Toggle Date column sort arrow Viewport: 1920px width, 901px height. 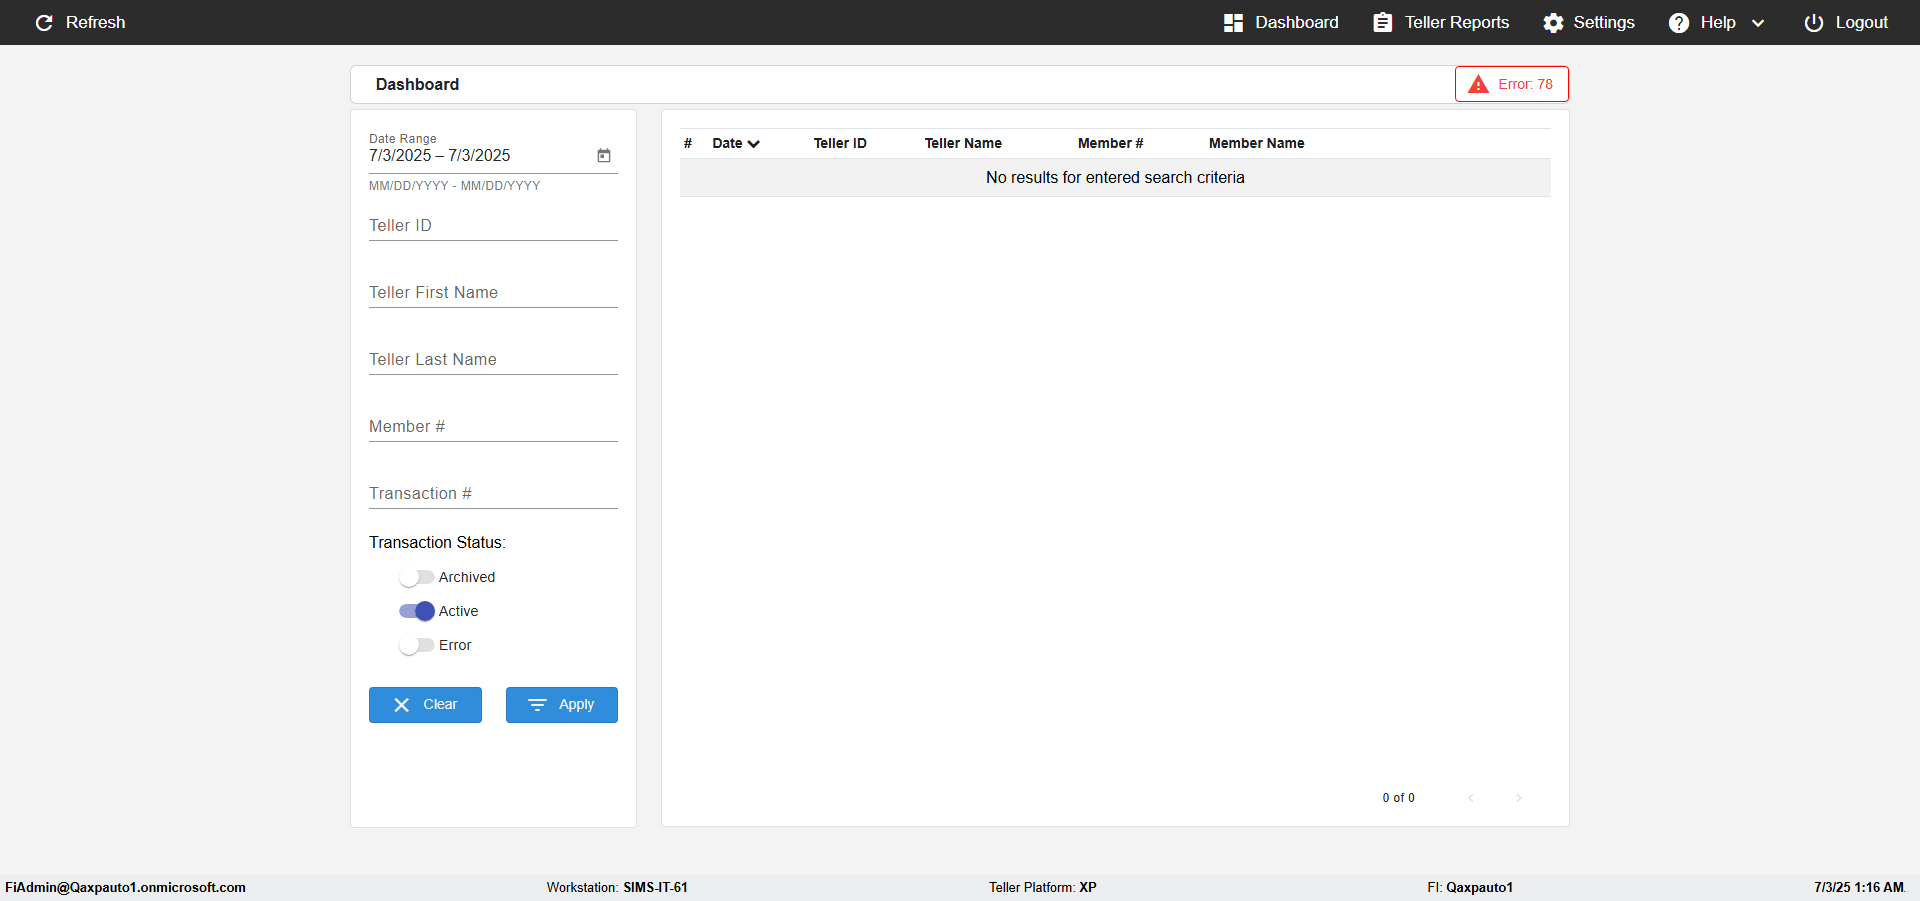click(754, 144)
